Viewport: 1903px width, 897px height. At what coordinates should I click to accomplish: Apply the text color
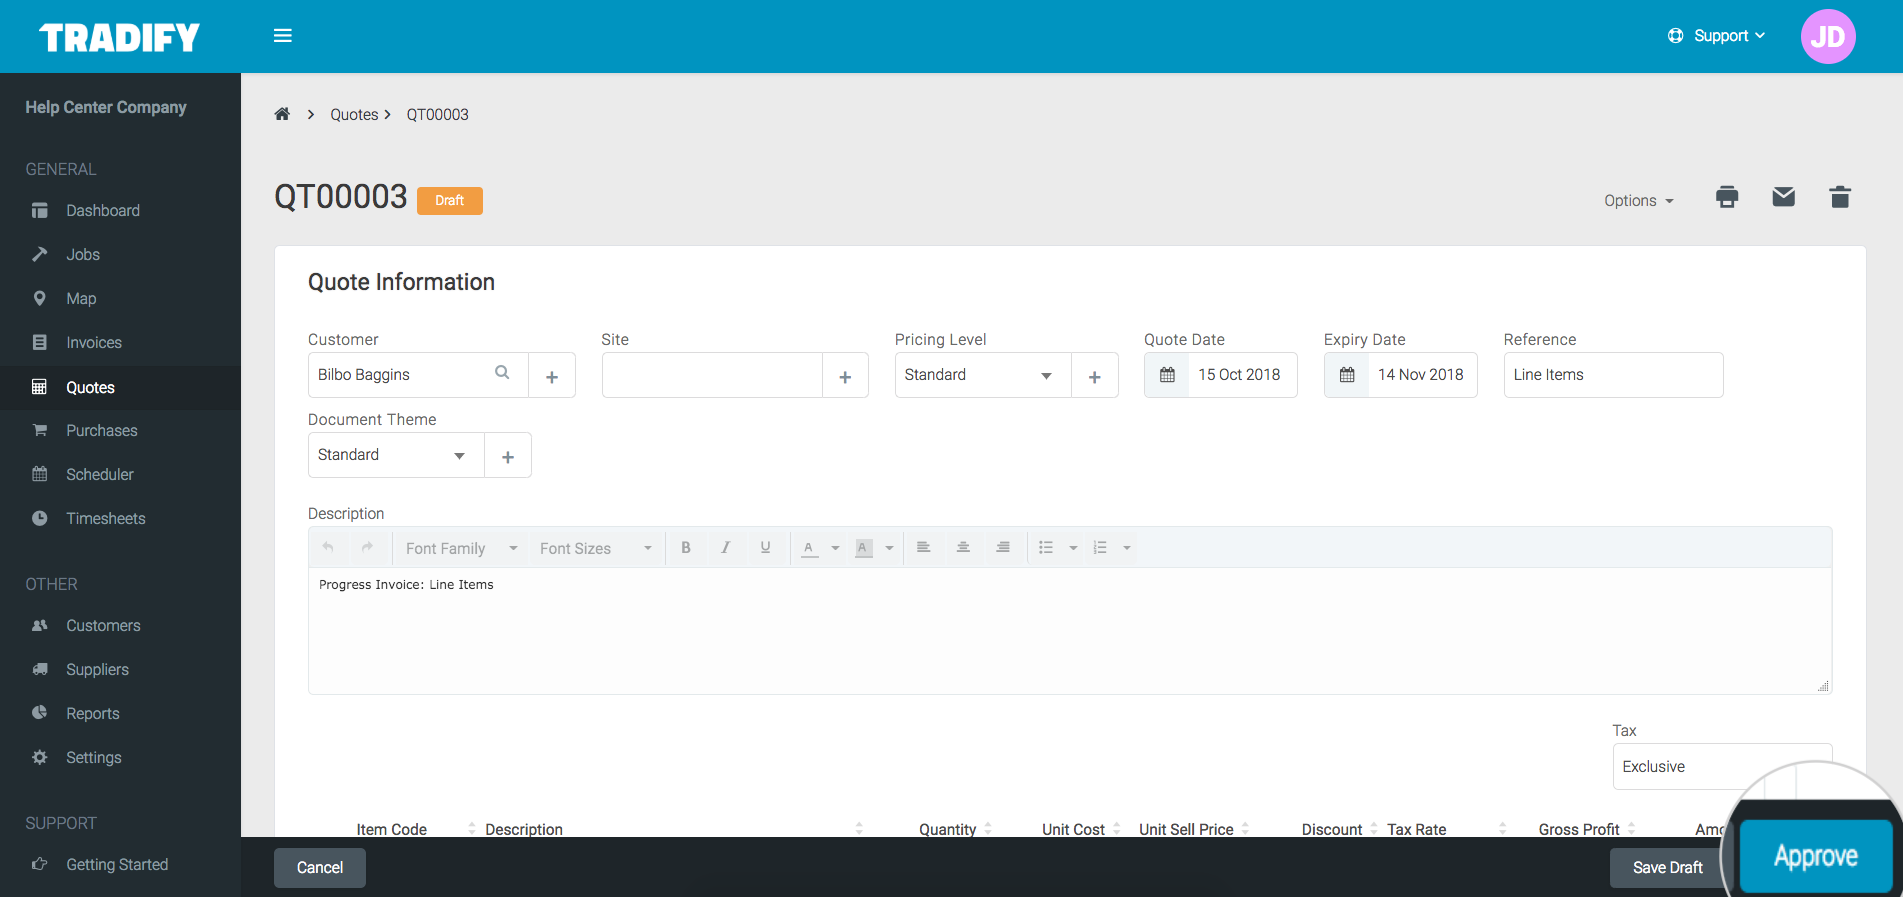tap(809, 548)
